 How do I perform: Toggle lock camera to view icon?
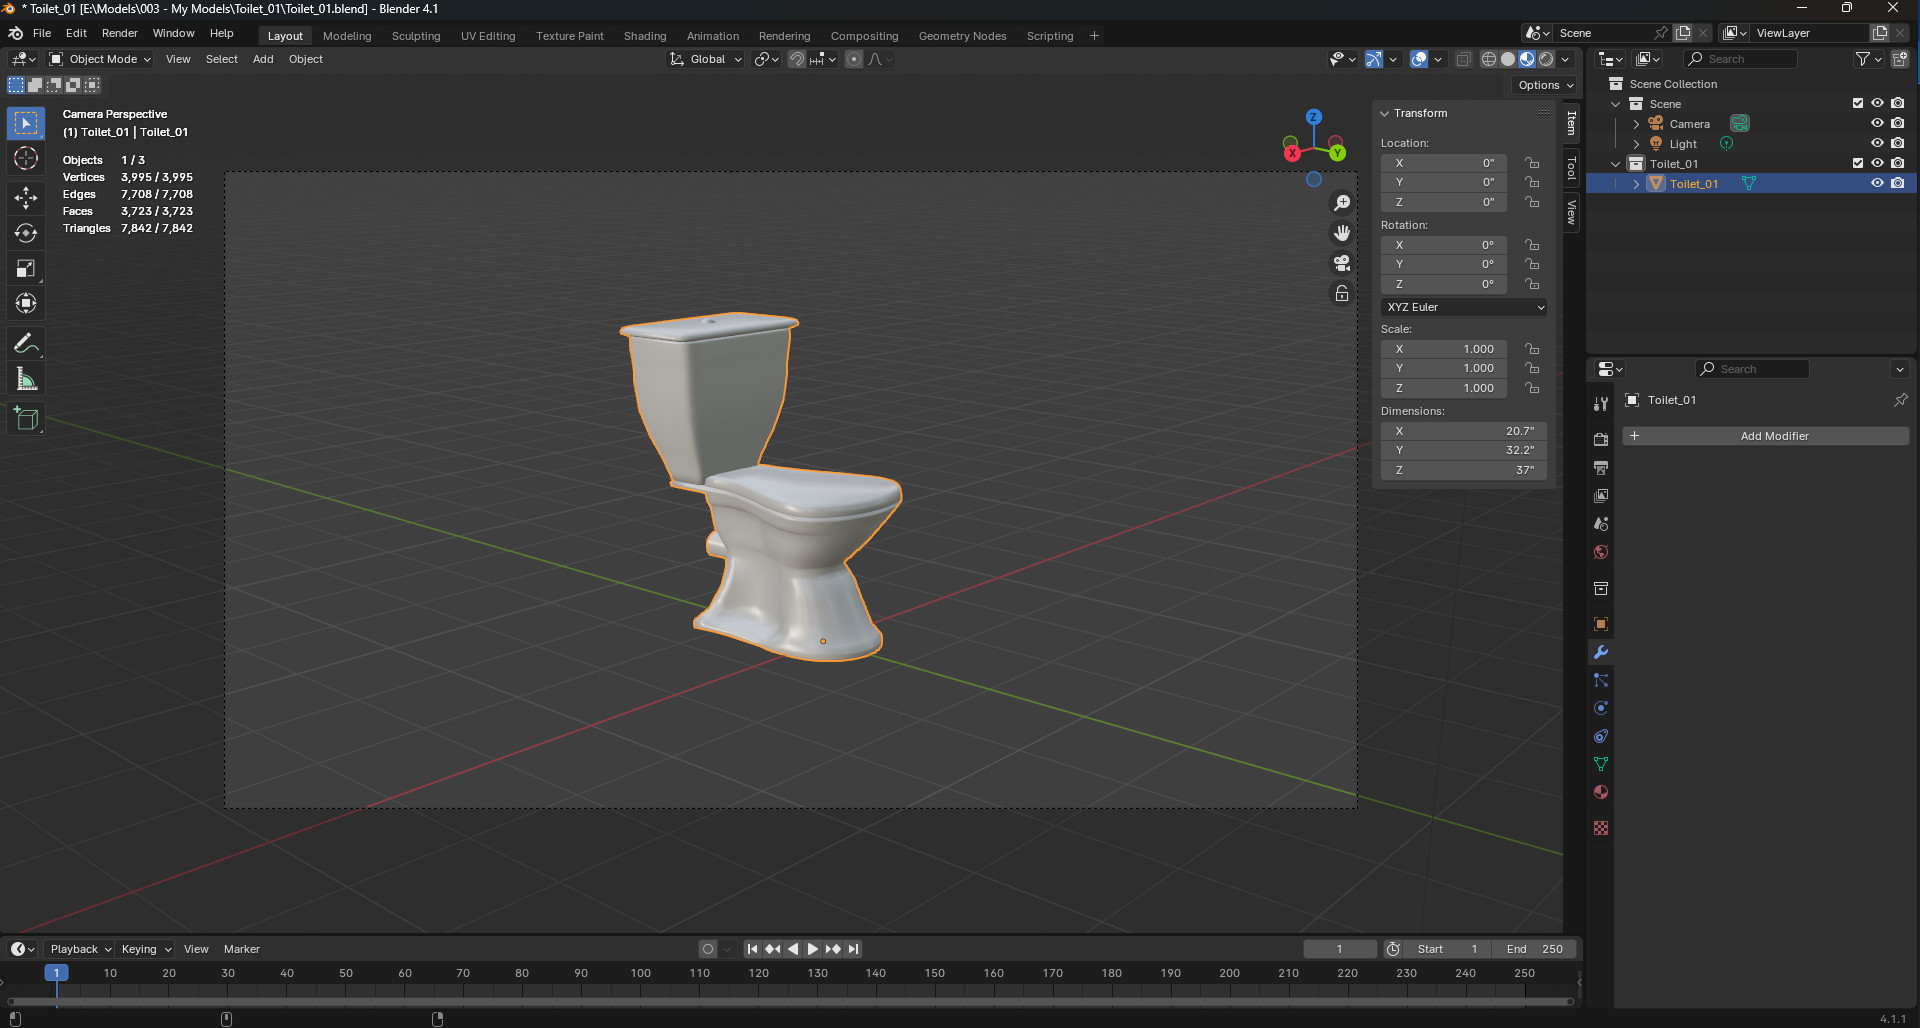(x=1342, y=293)
